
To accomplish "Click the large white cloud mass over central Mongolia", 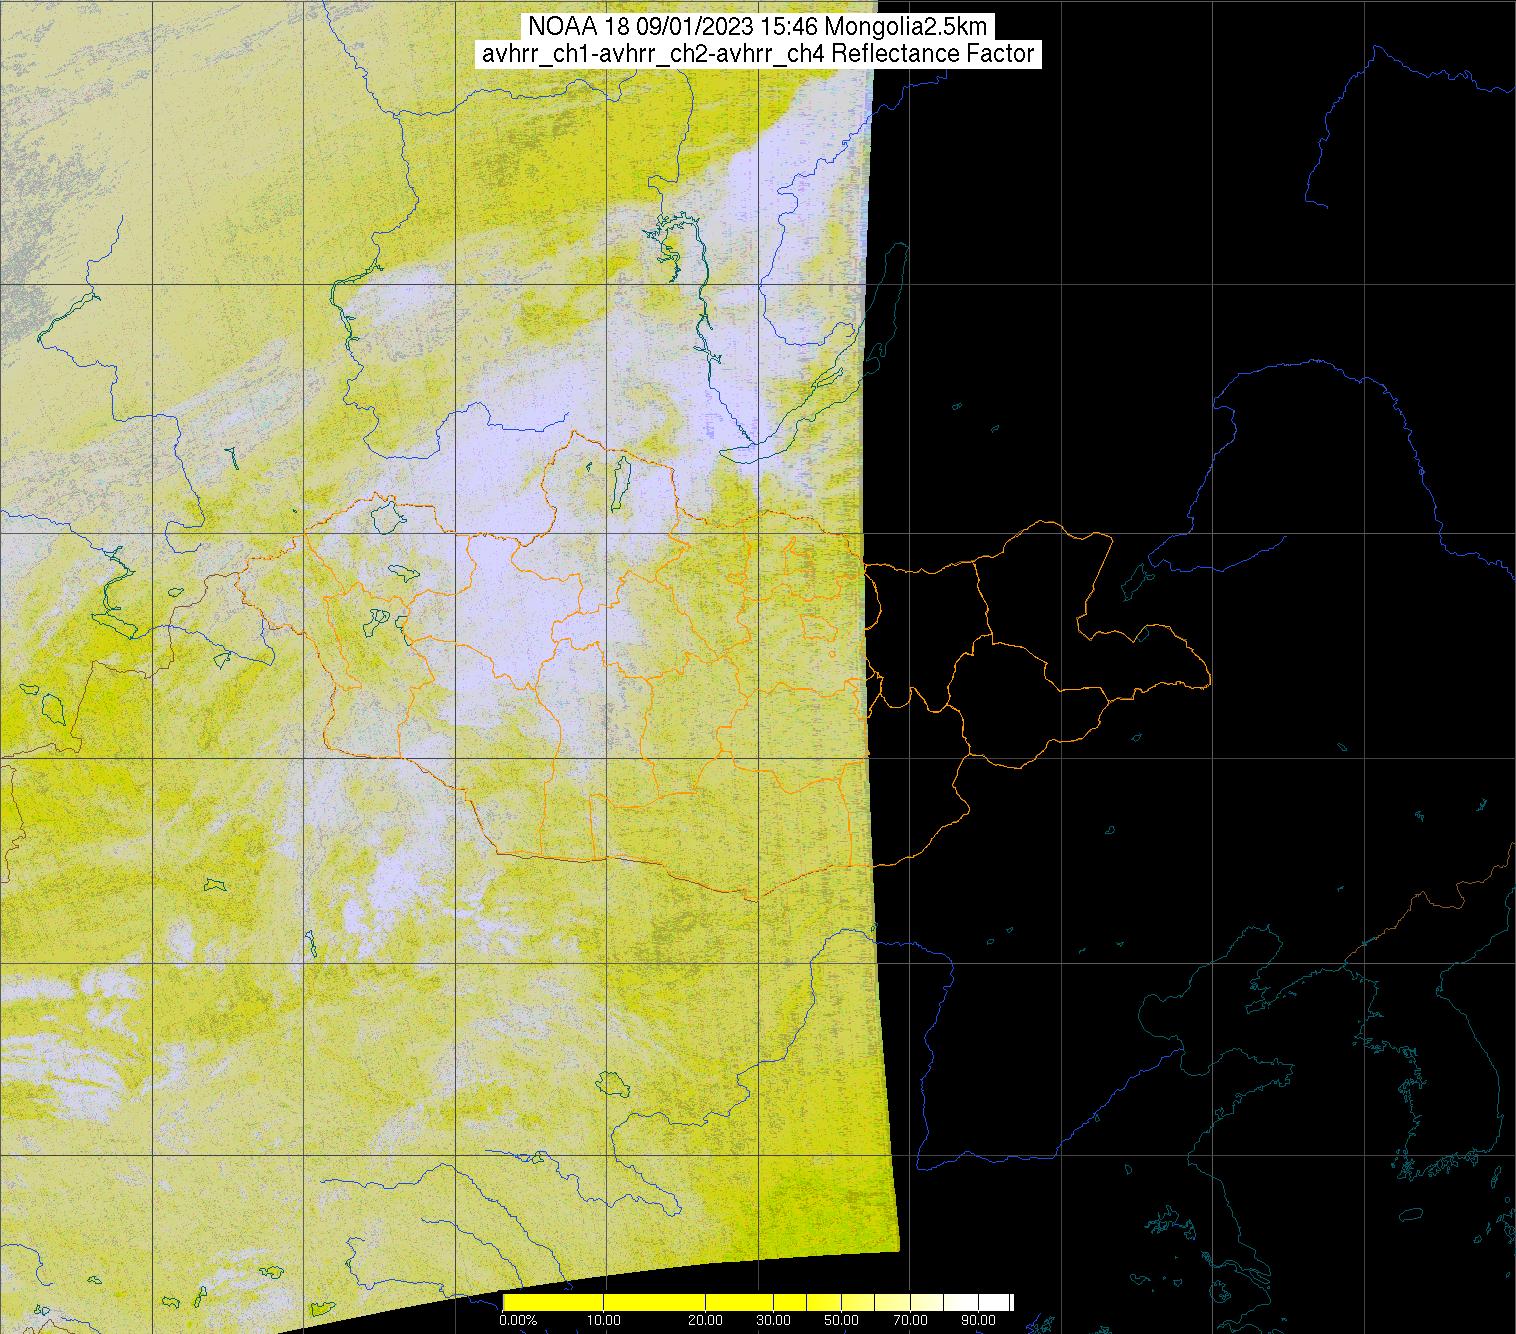I will [x=500, y=600].
